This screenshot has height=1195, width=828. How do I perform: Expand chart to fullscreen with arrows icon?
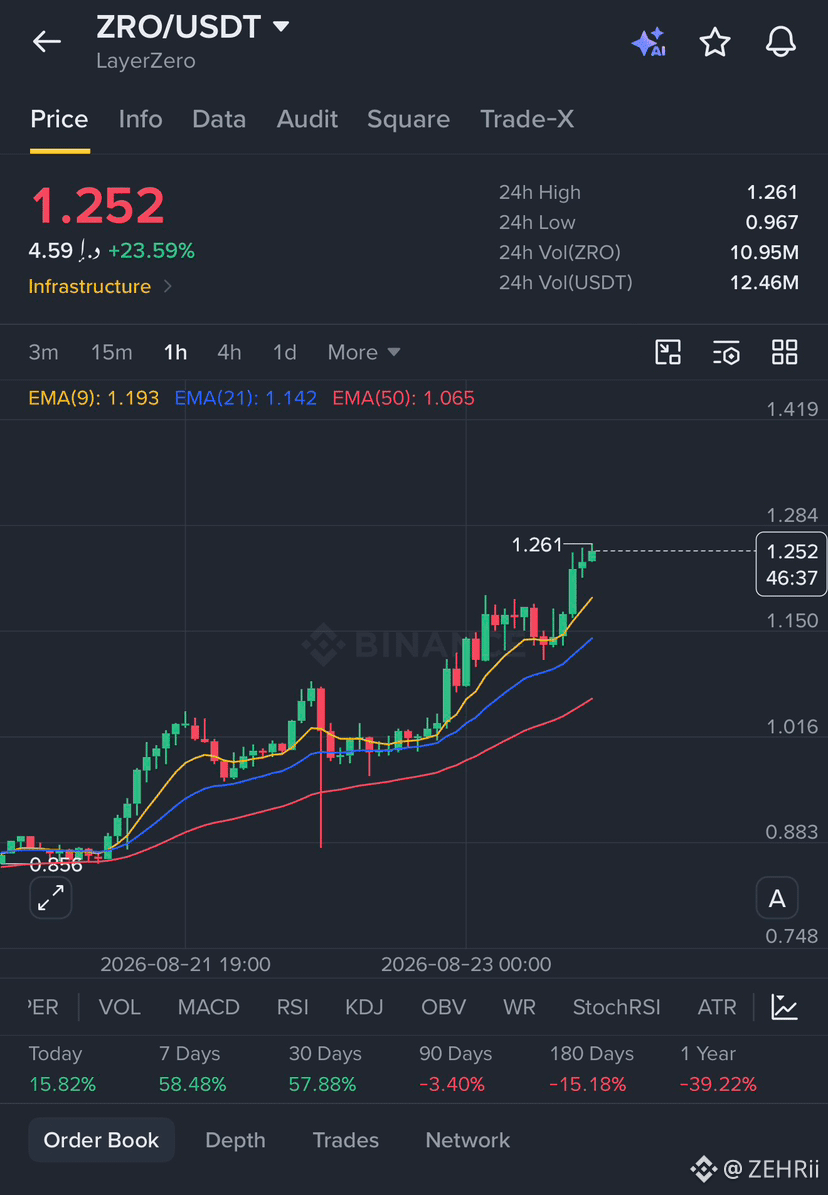[x=51, y=898]
